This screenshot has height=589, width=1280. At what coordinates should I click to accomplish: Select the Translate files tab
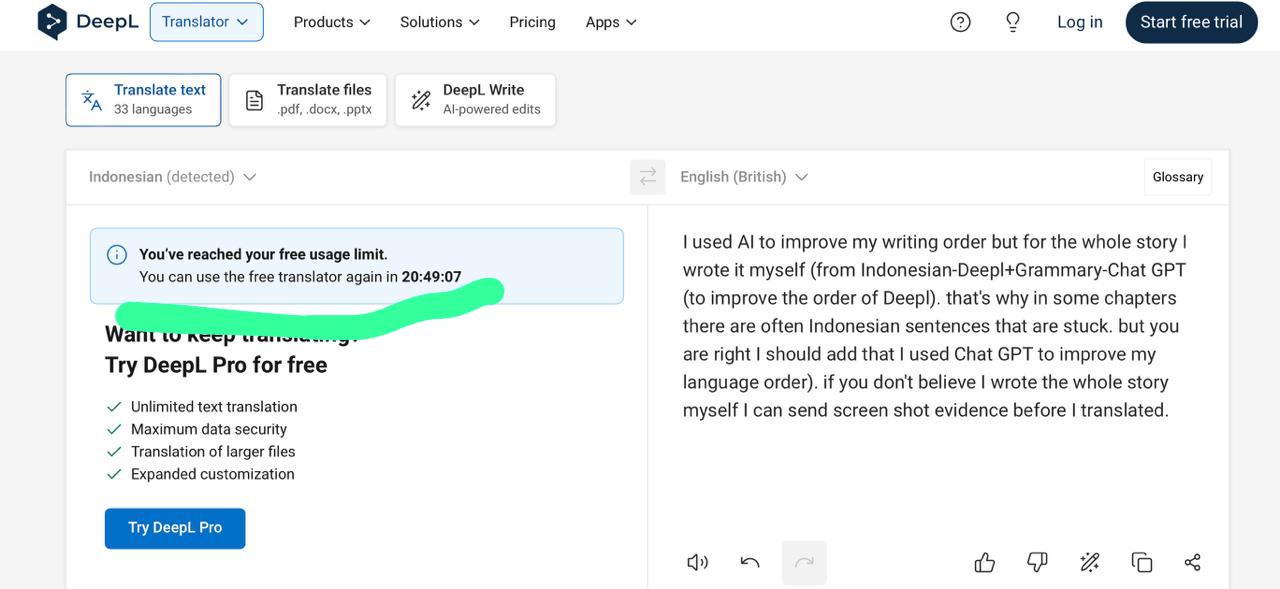308,100
